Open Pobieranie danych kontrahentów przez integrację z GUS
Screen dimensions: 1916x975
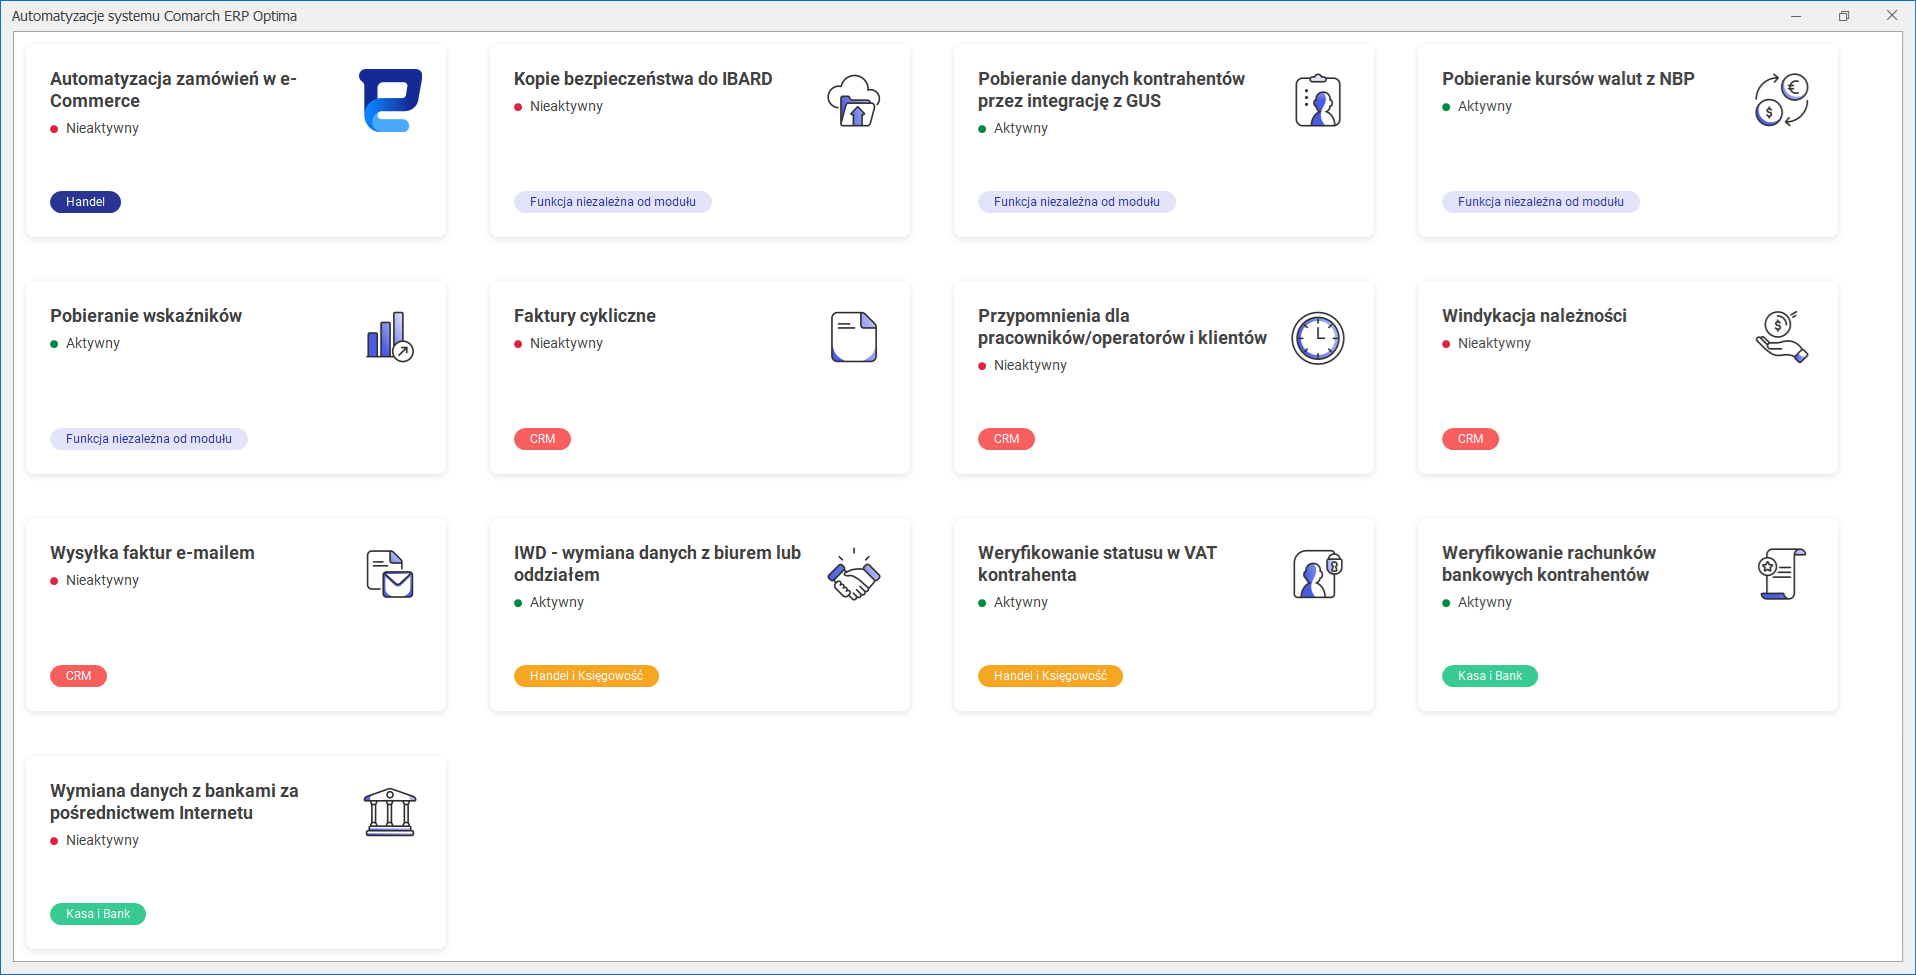coord(1111,90)
